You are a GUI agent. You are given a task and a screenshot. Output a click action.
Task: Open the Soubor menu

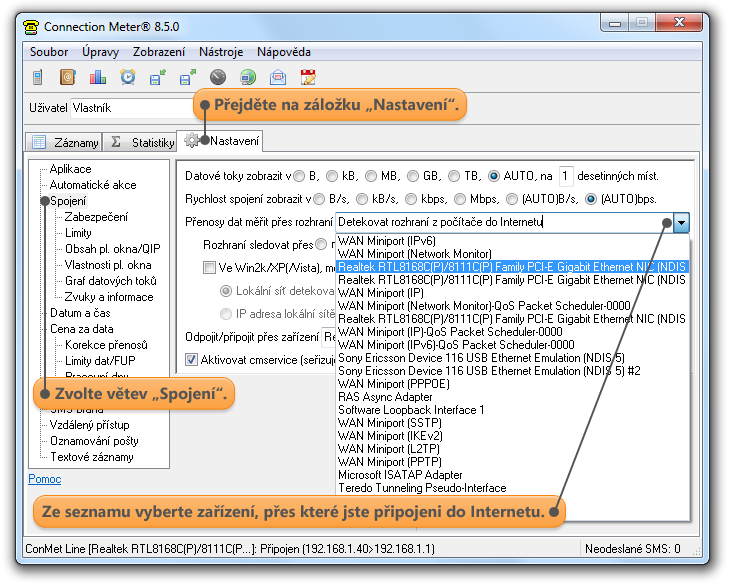click(x=49, y=52)
